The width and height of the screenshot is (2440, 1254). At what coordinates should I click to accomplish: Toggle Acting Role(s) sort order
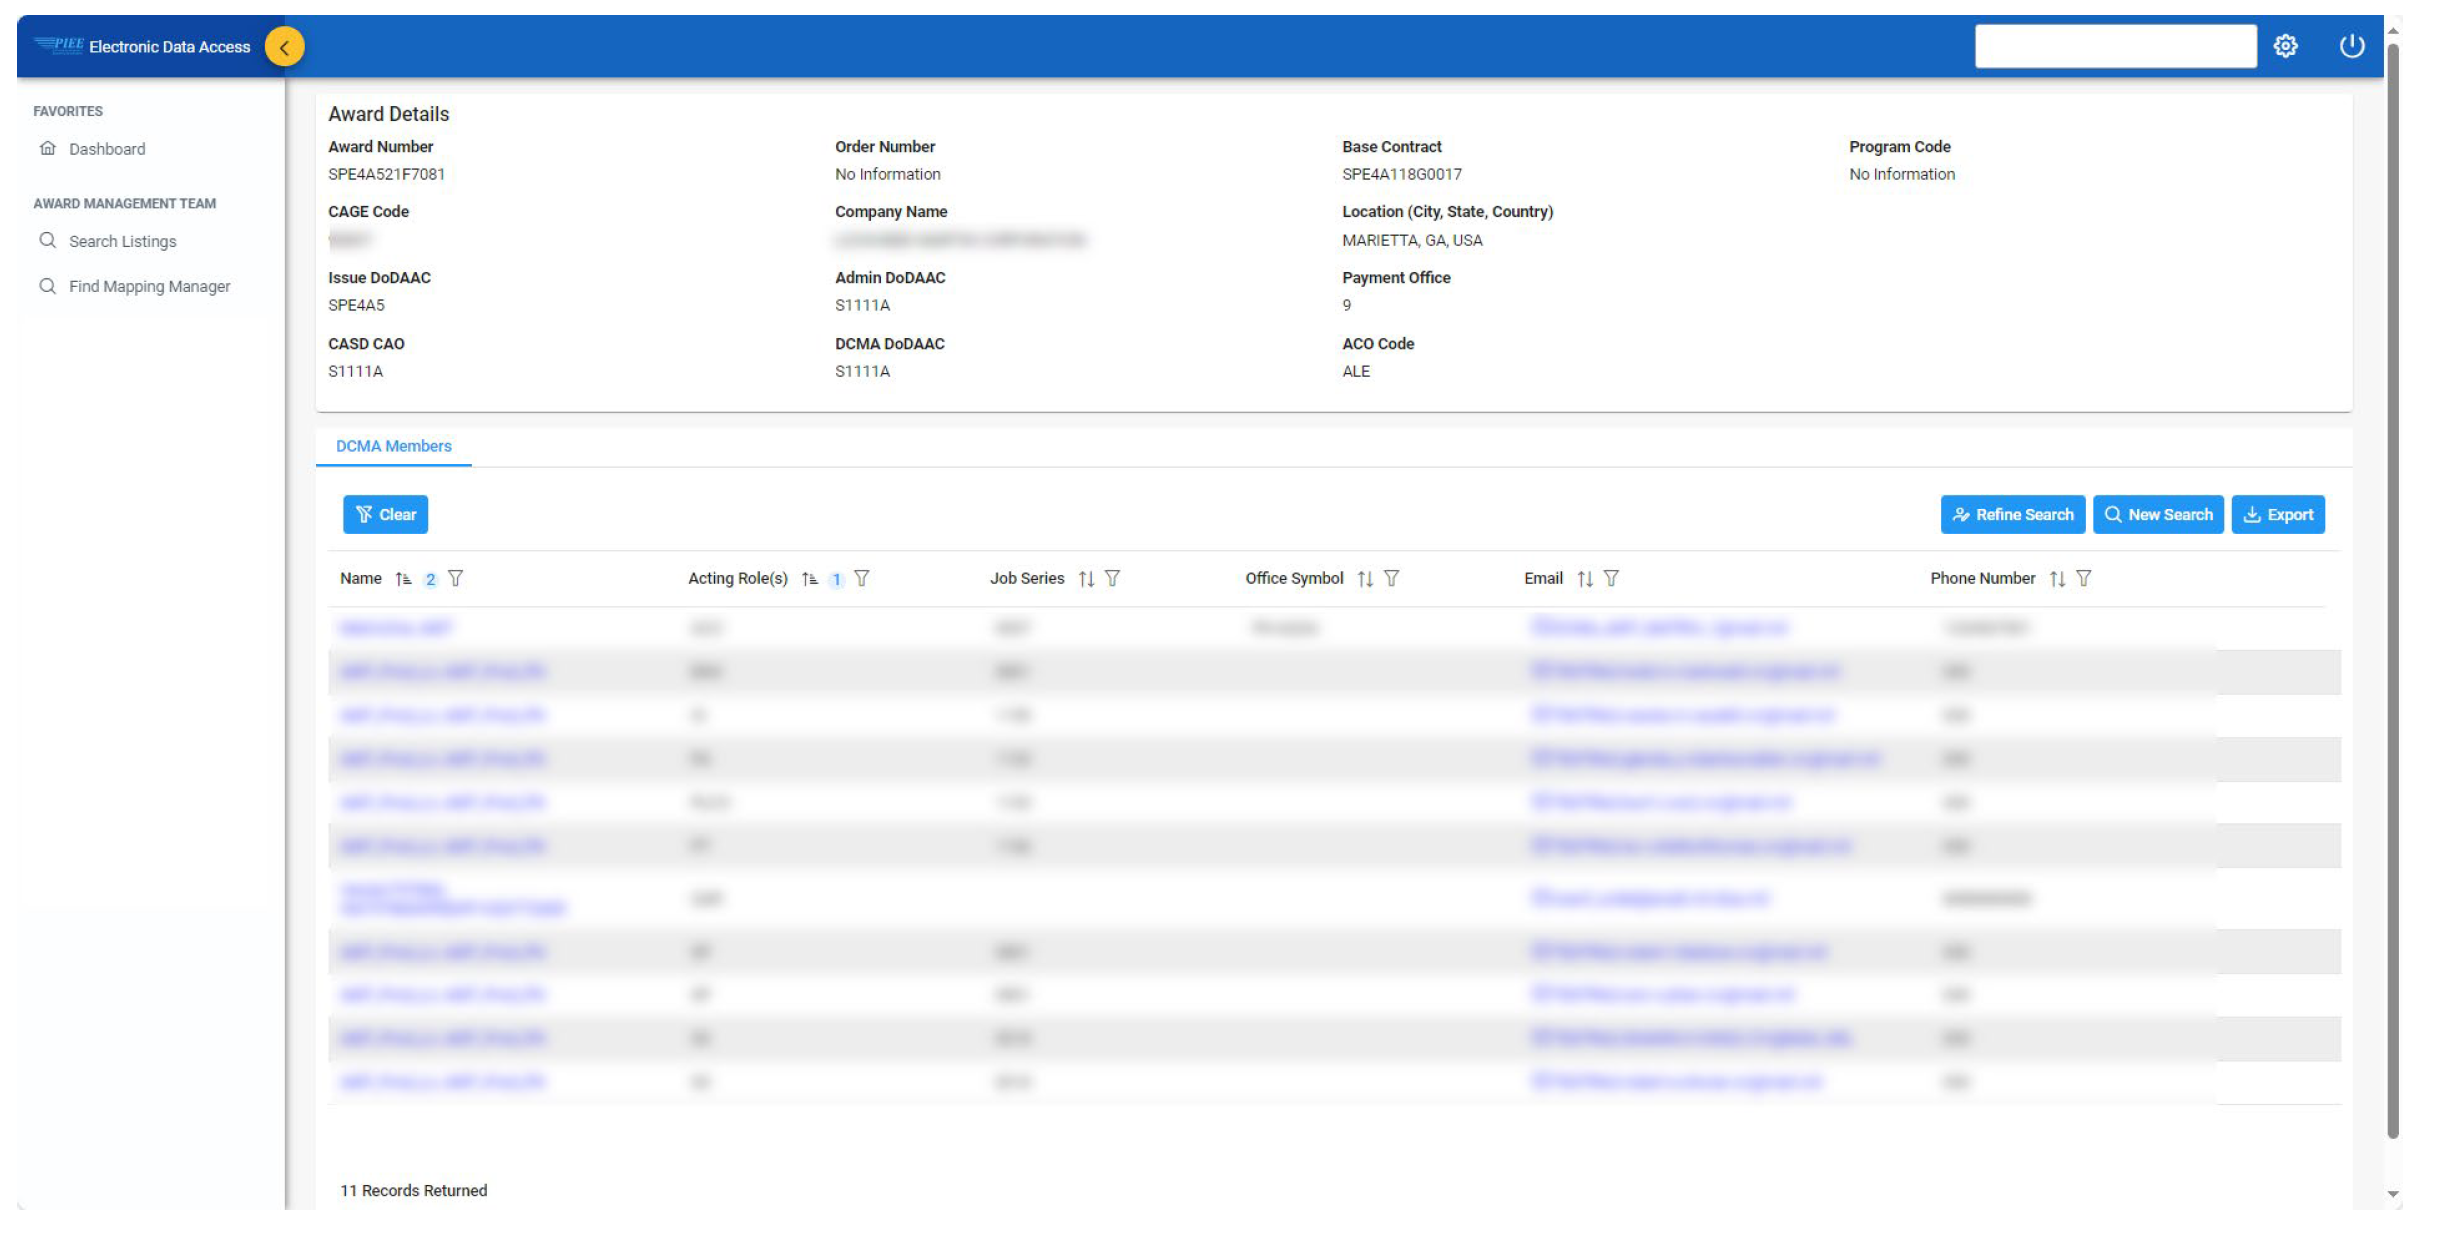810,579
